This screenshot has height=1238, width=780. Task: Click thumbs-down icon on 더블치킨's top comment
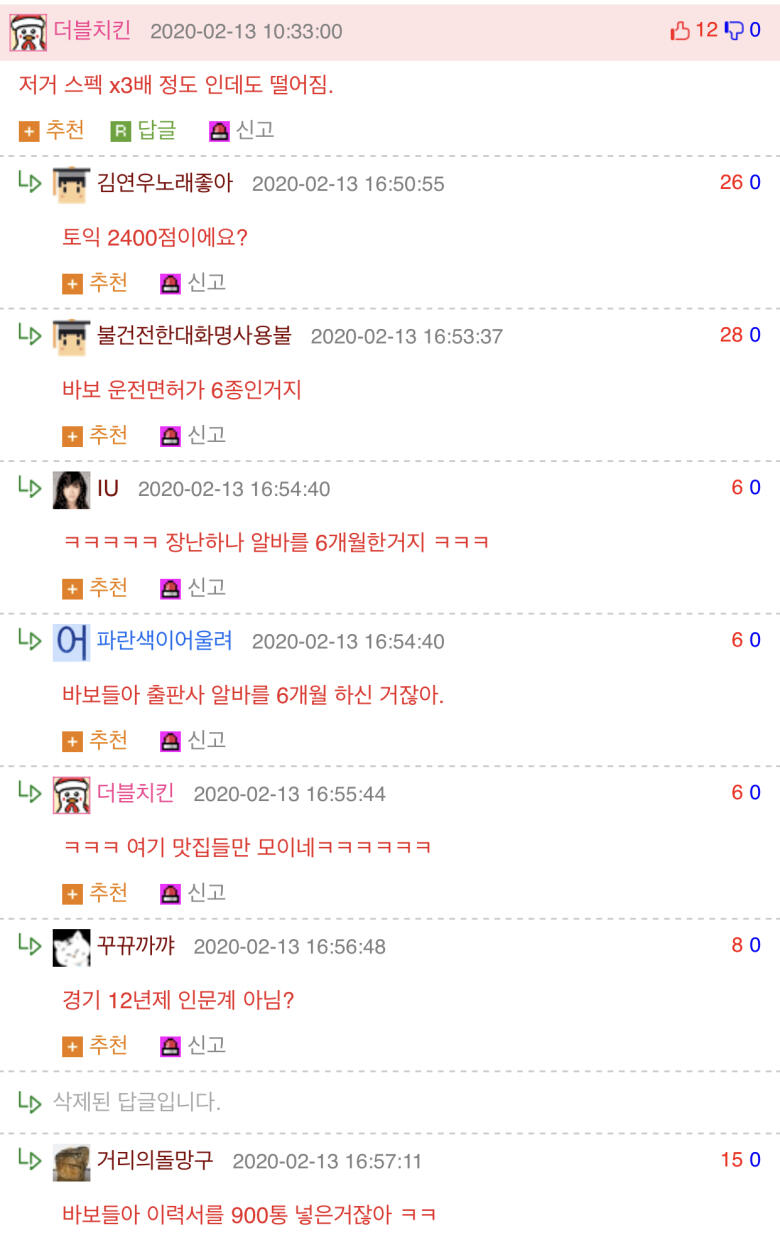coord(734,31)
